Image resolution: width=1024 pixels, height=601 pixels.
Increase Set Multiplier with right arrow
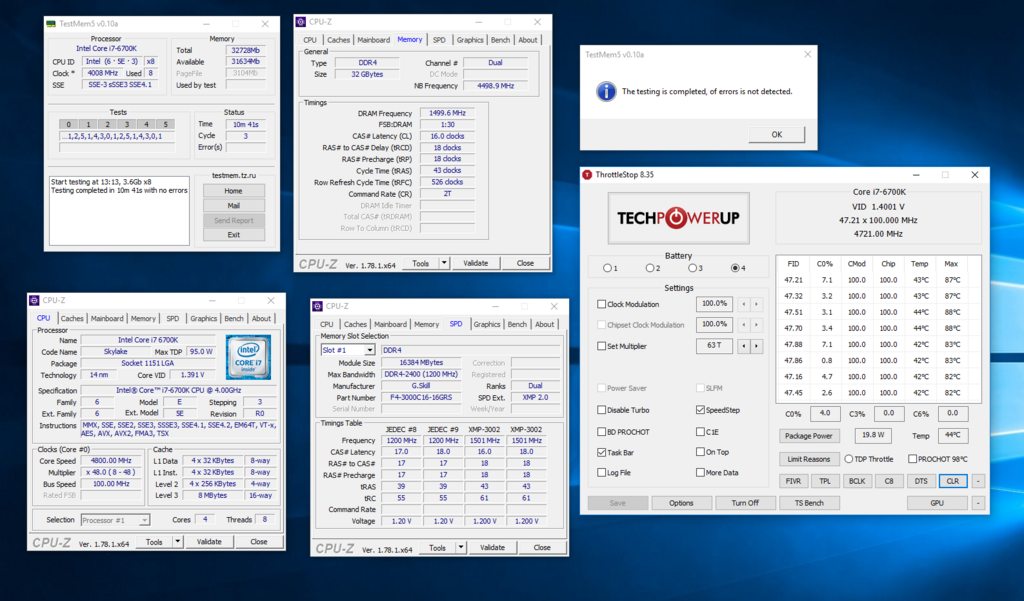click(756, 346)
